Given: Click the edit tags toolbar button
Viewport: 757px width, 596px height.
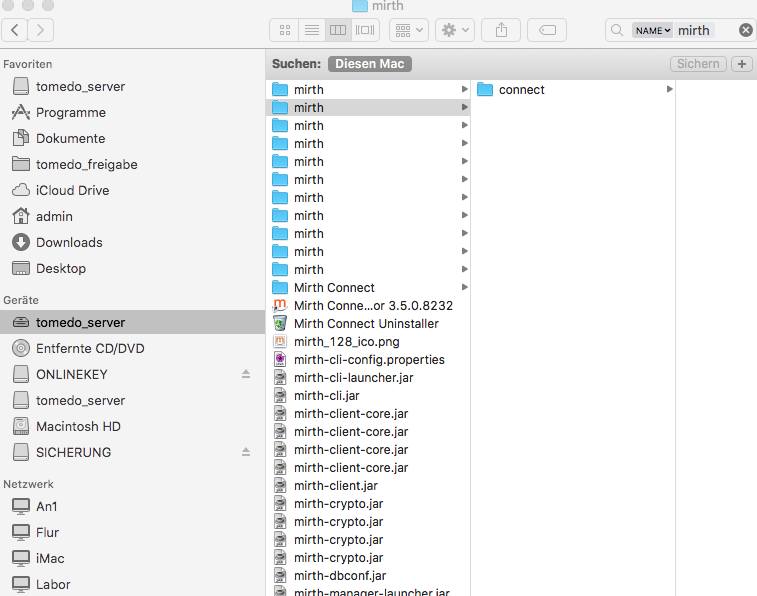Looking at the screenshot, I should pos(547,30).
